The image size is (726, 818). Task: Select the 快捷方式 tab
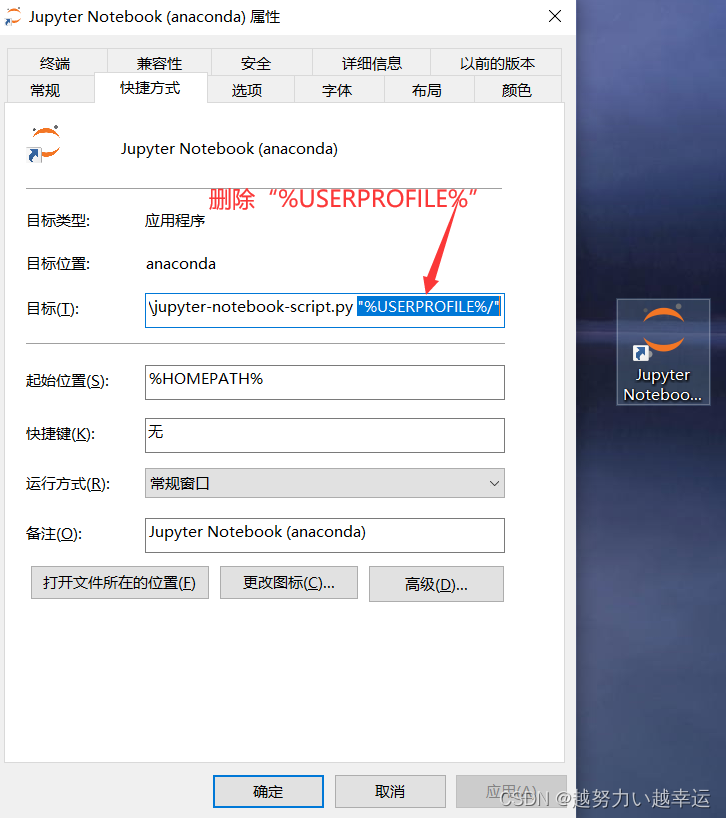150,88
